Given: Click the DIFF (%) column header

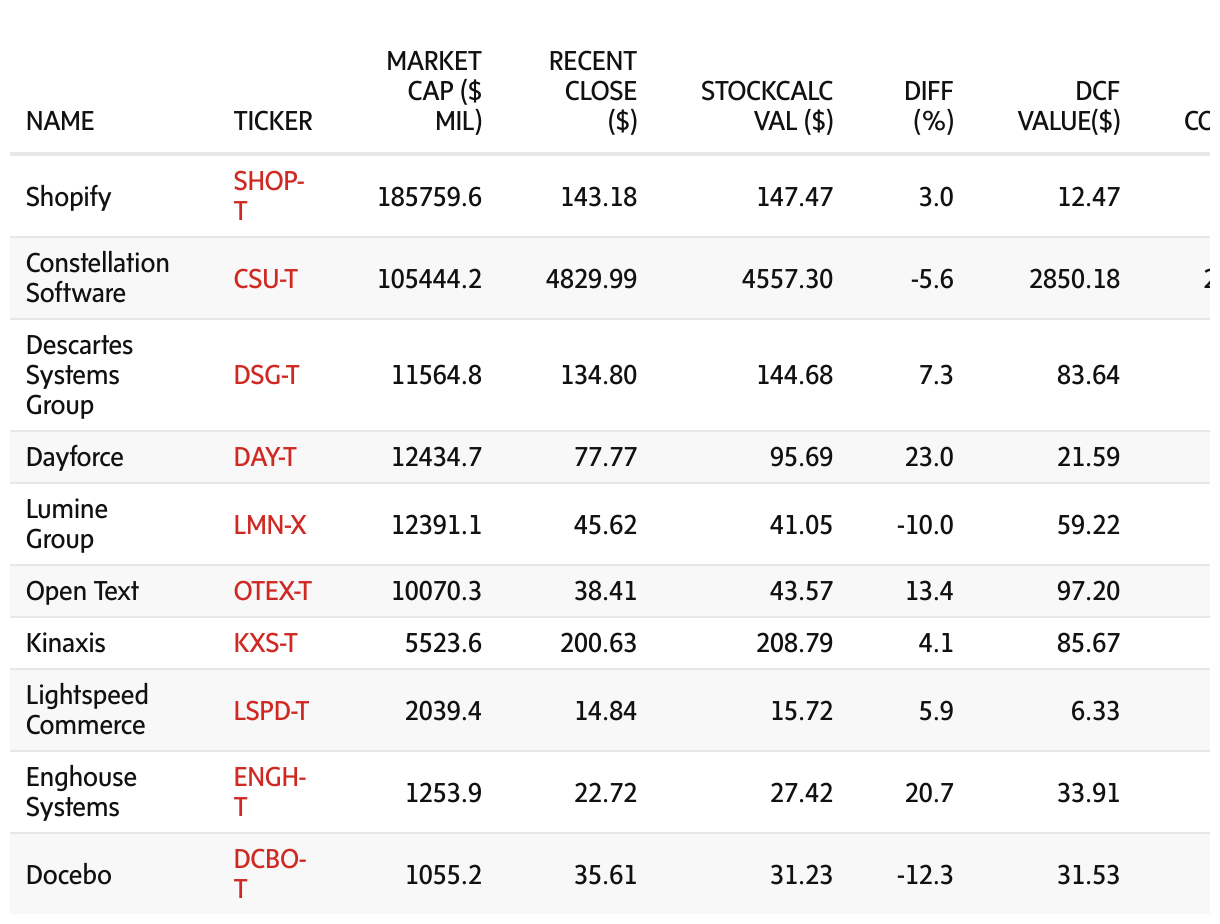Looking at the screenshot, I should click(929, 106).
